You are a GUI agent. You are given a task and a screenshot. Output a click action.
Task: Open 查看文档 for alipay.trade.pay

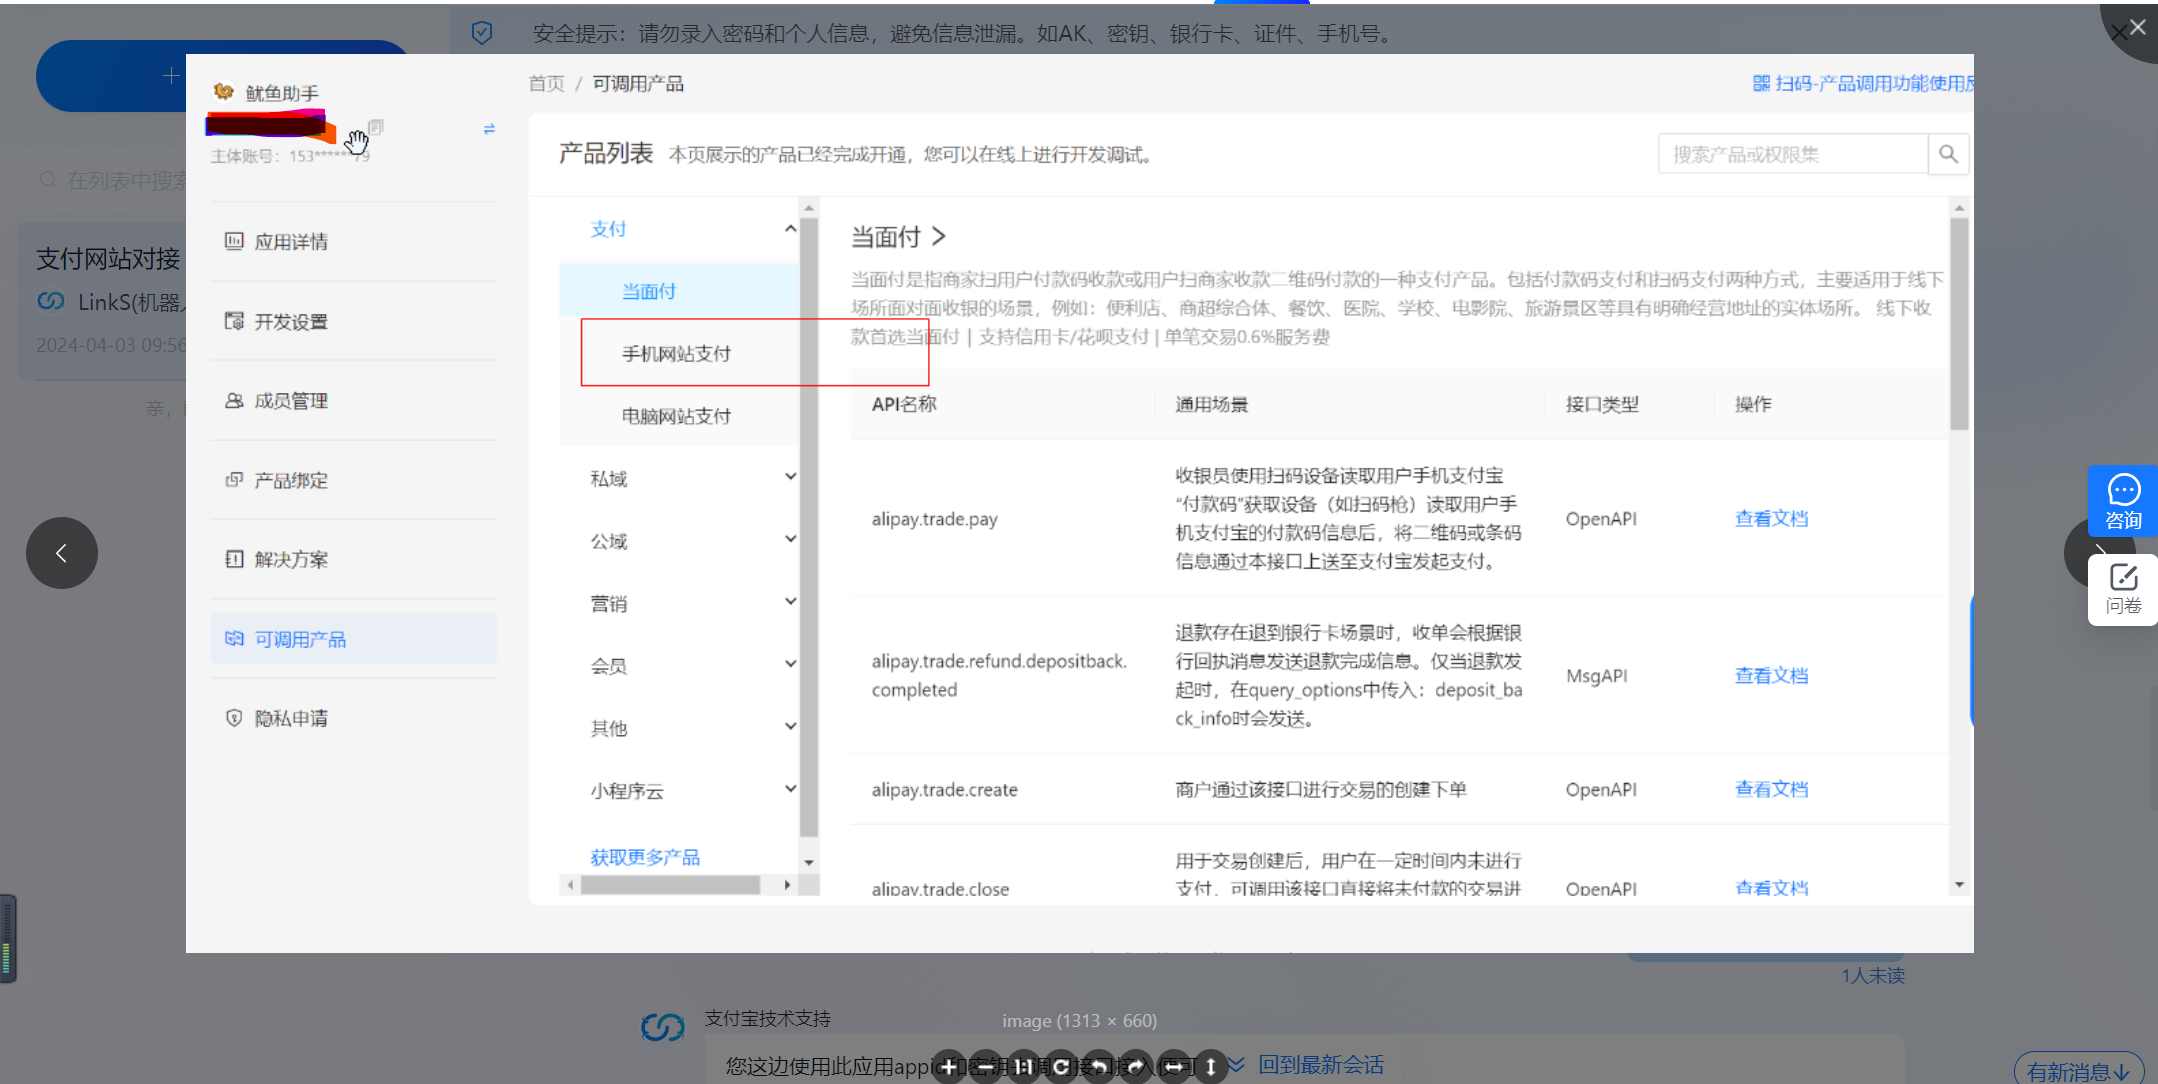(x=1771, y=518)
